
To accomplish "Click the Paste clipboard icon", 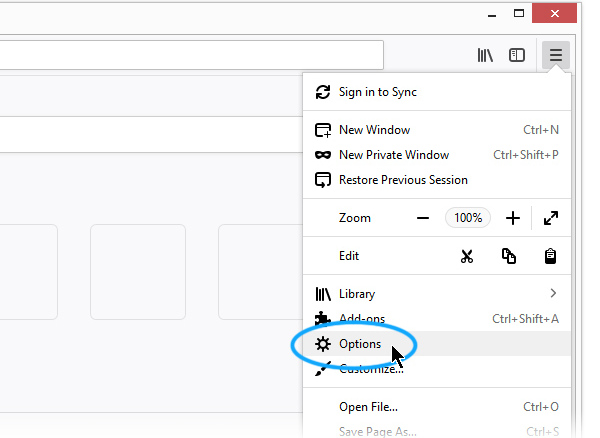I will pyautogui.click(x=550, y=256).
